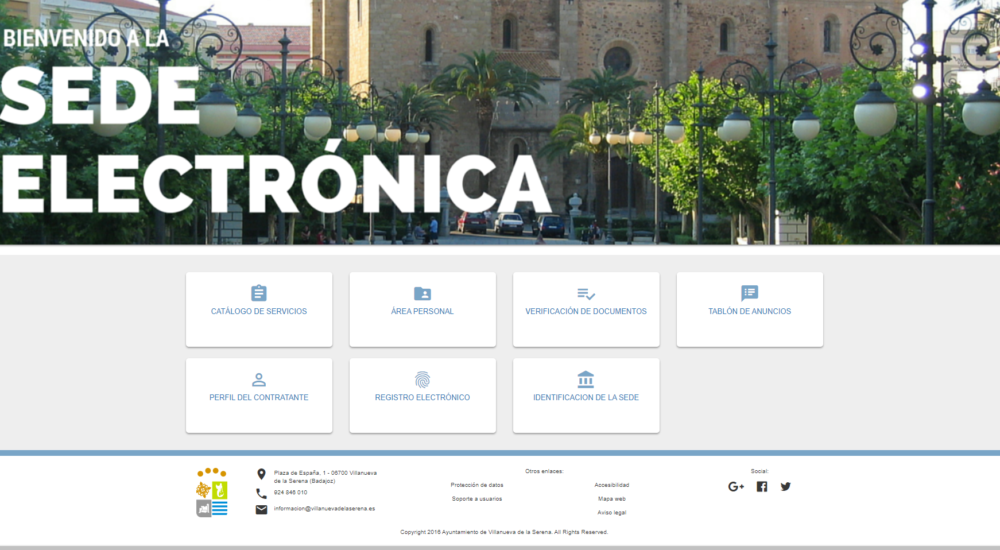1000x550 pixels.
Task: Click the informacion@villanuevadelaserena.es email address
Action: pos(324,508)
